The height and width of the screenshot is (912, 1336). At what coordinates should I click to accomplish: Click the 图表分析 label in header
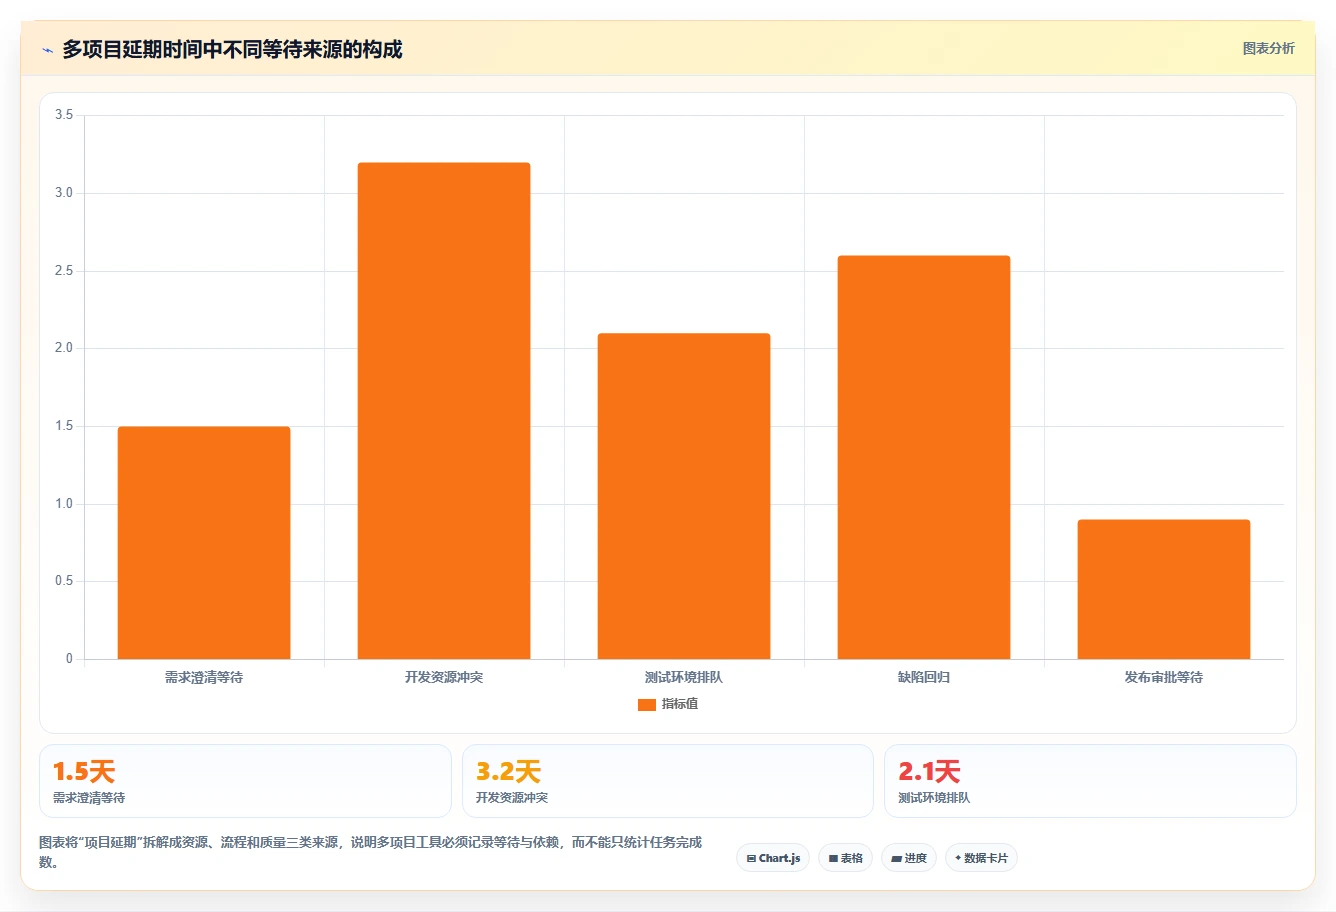(x=1268, y=48)
